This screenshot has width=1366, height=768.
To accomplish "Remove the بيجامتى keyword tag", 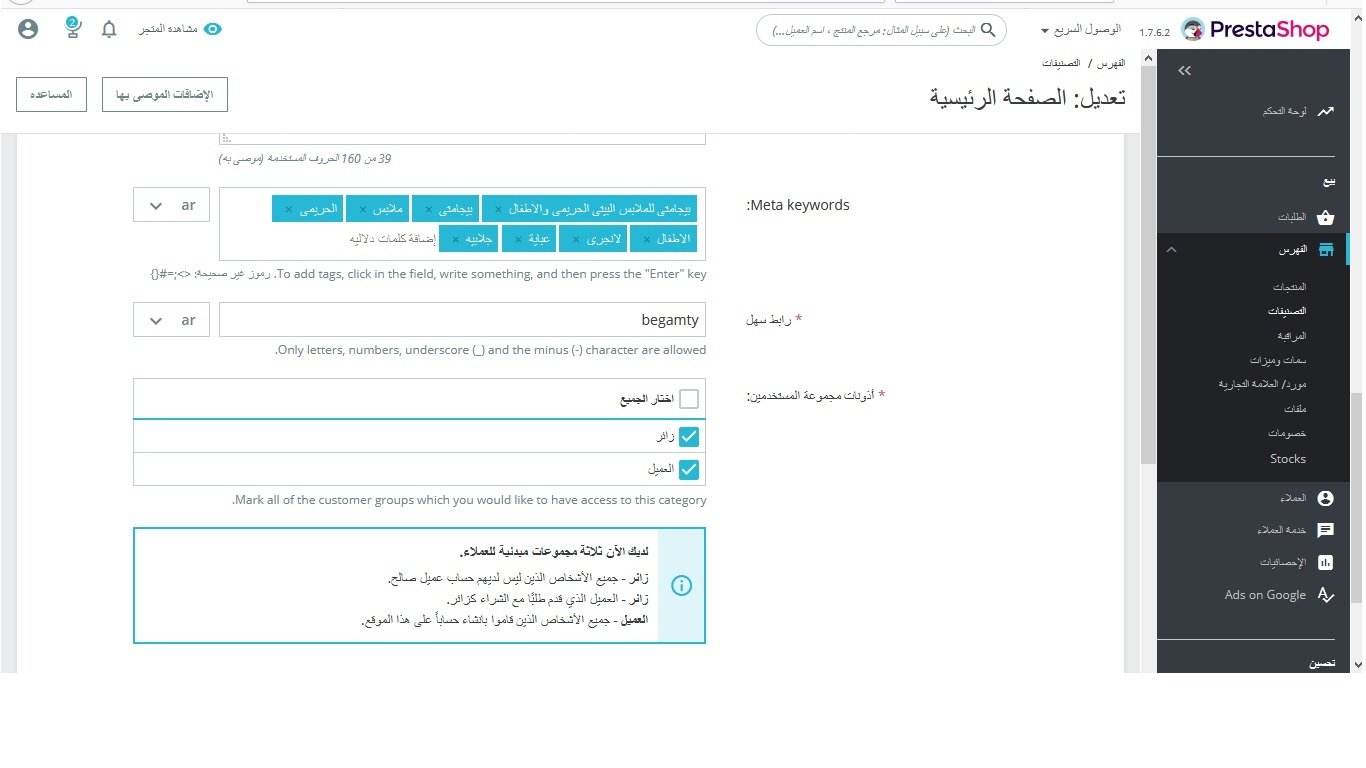I will [428, 209].
